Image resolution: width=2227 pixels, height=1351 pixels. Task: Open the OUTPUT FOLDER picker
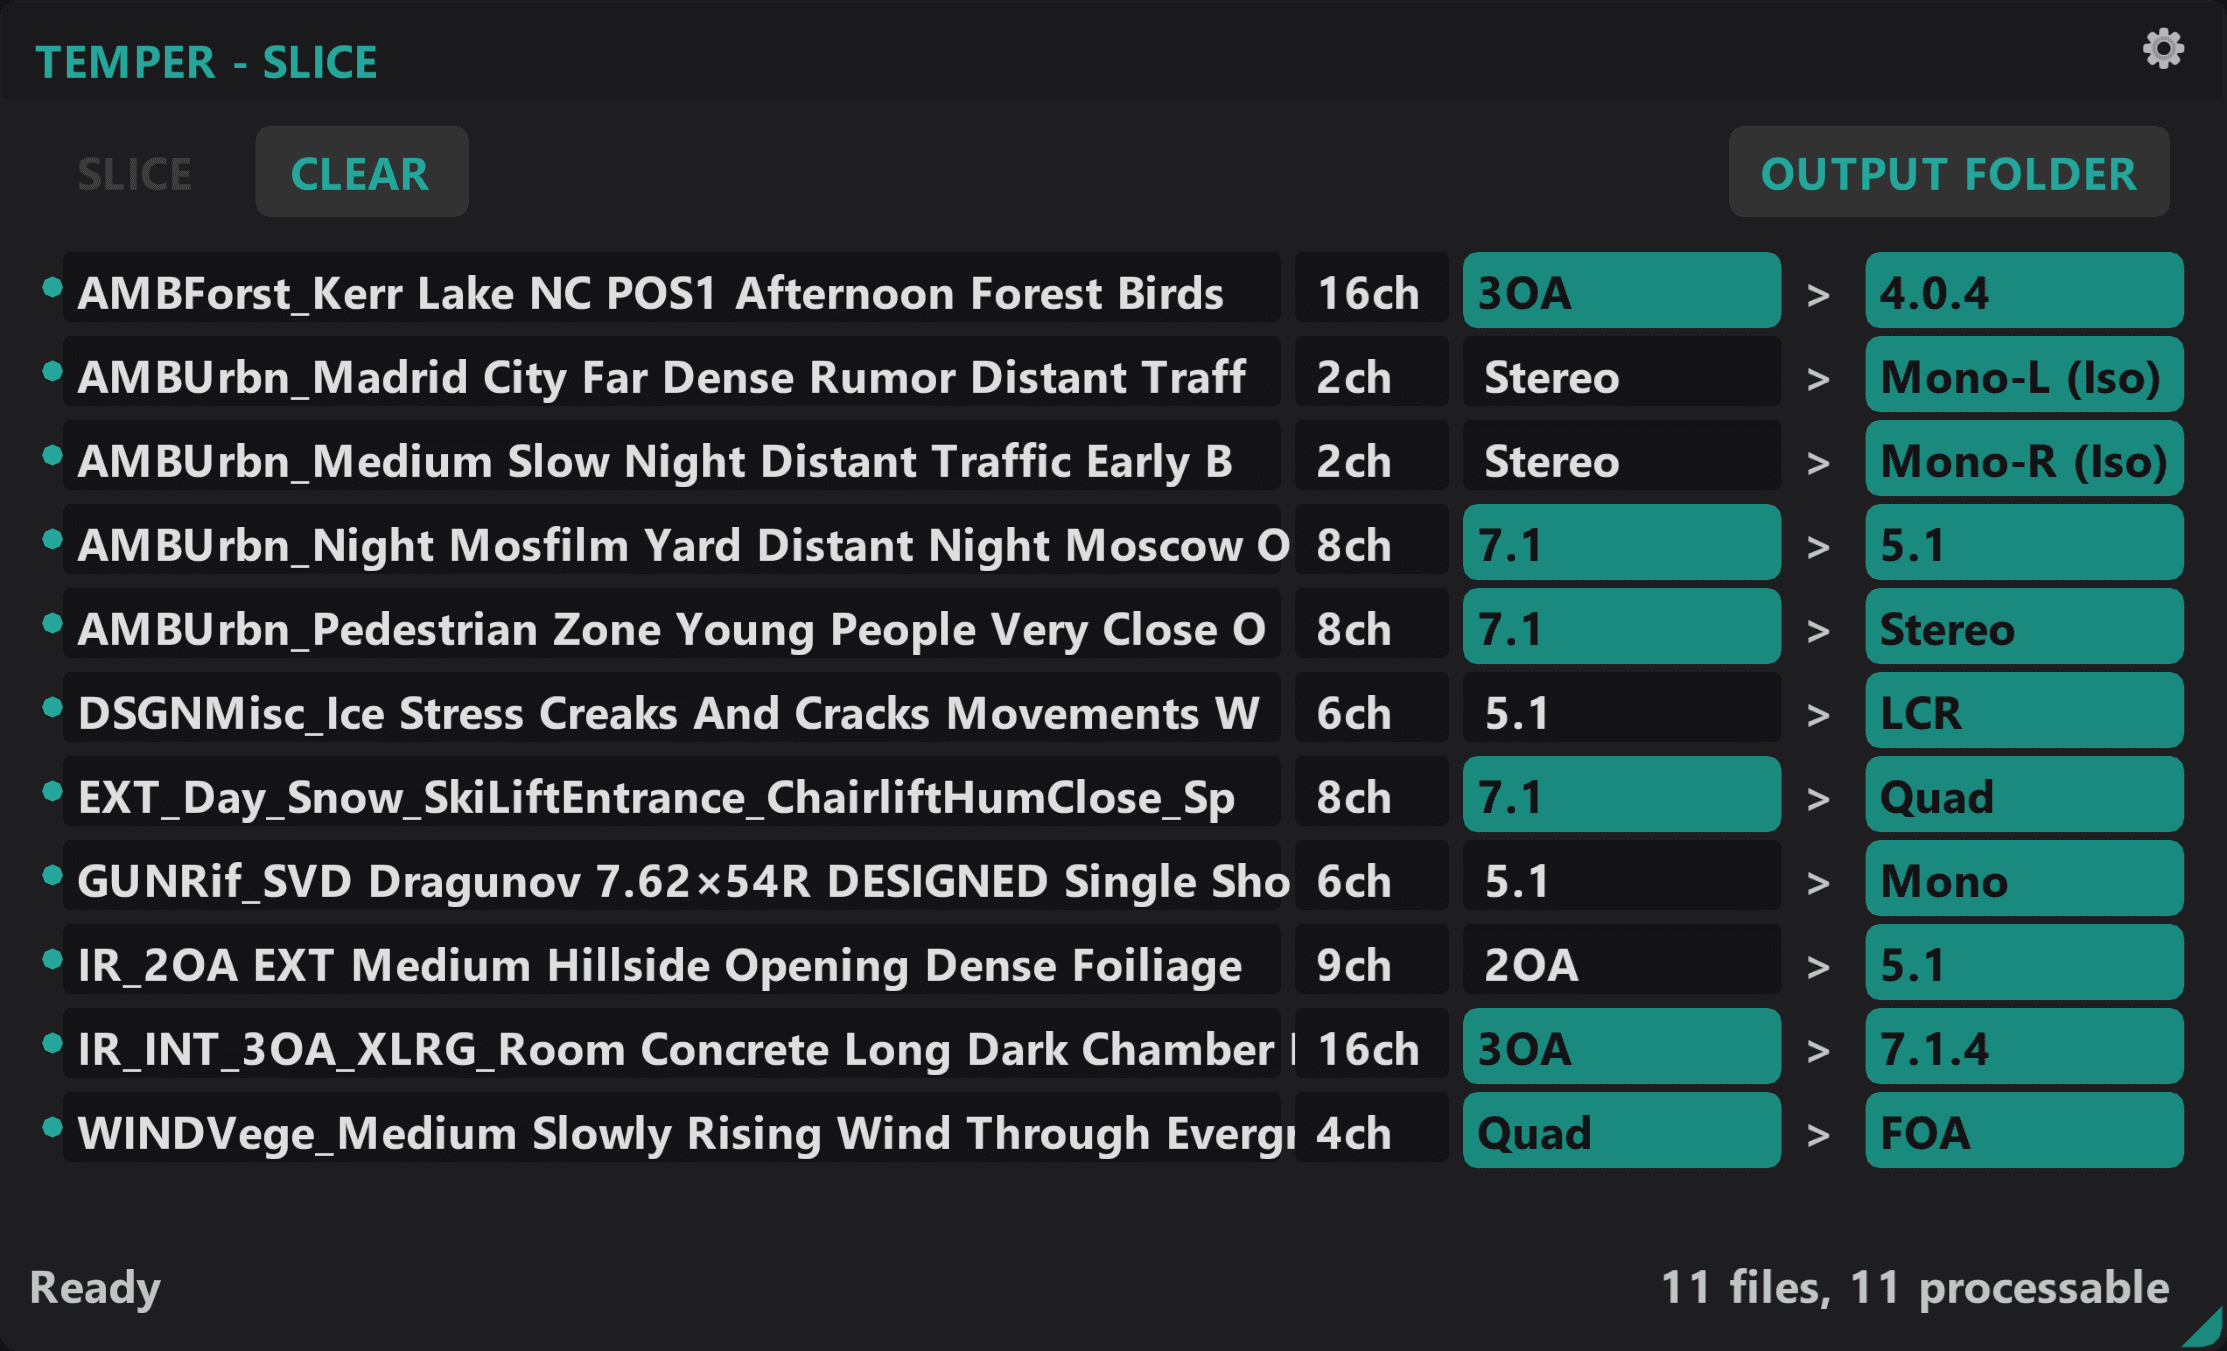tap(1948, 173)
